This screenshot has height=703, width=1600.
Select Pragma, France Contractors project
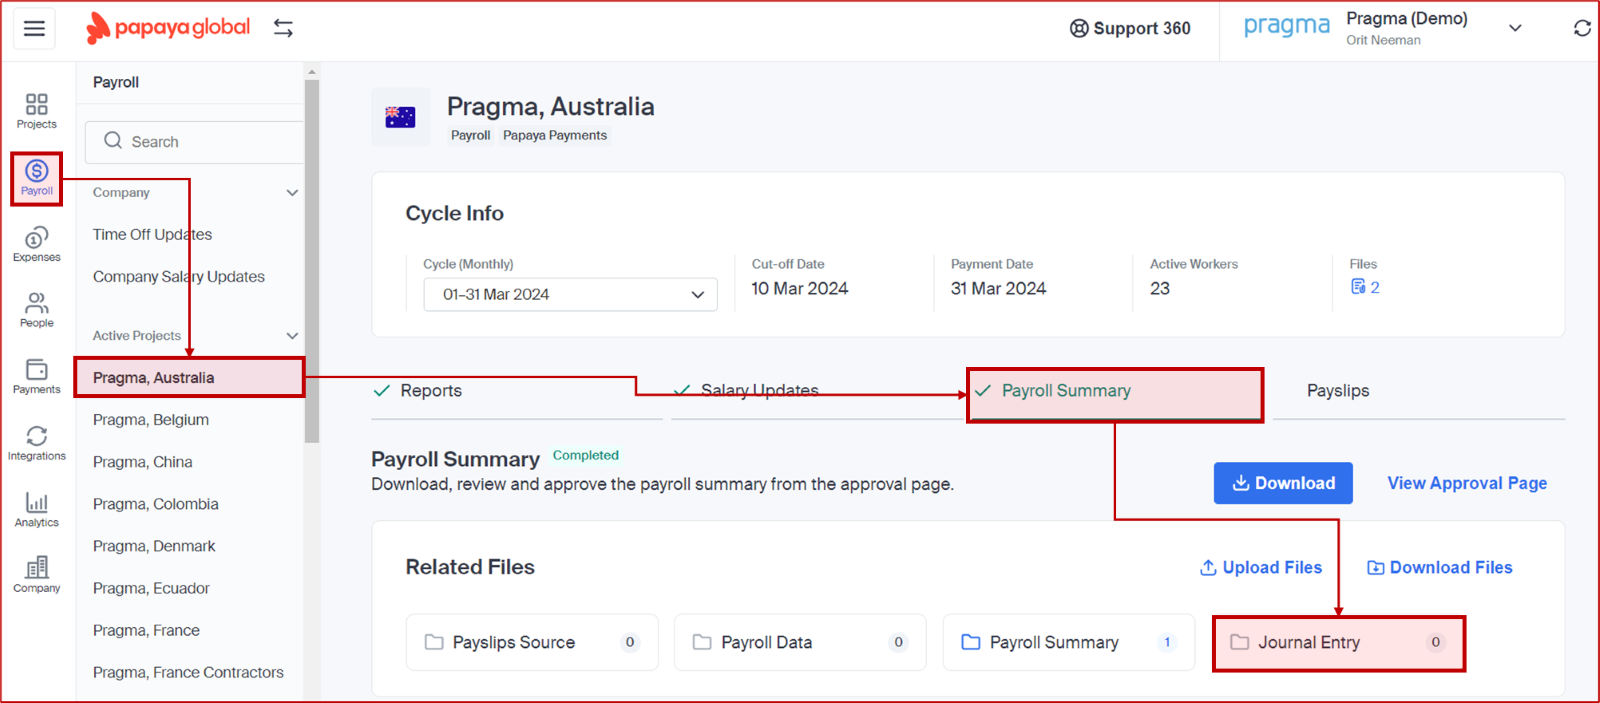click(x=188, y=672)
